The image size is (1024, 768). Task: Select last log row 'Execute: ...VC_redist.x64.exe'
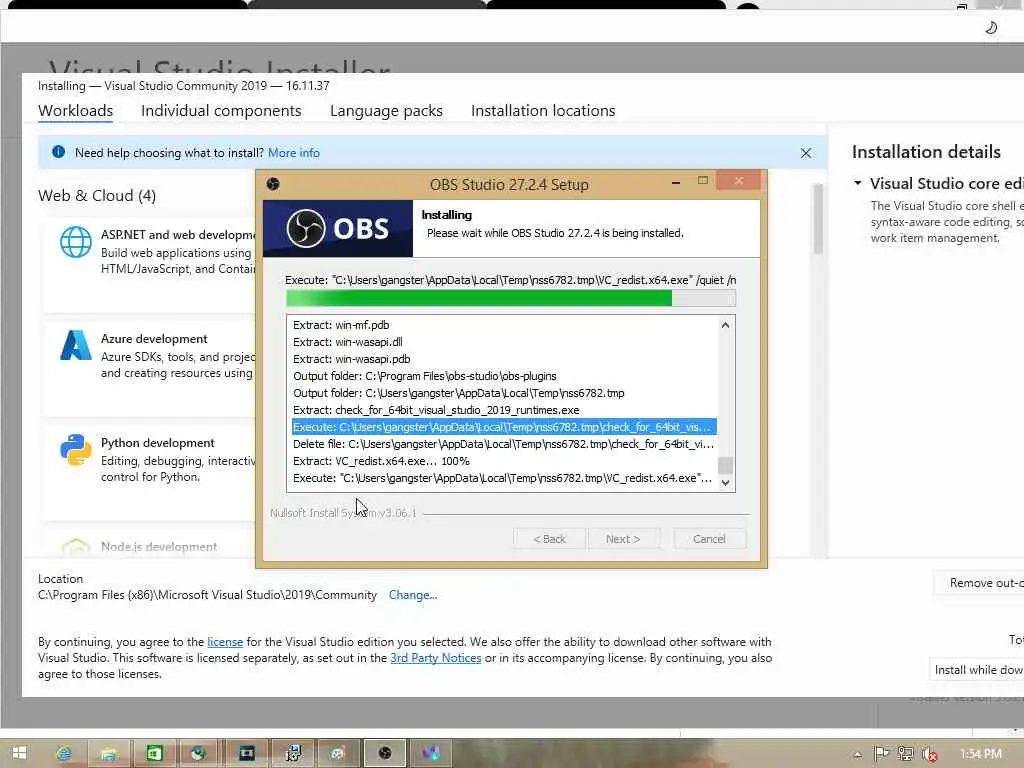click(x=502, y=478)
